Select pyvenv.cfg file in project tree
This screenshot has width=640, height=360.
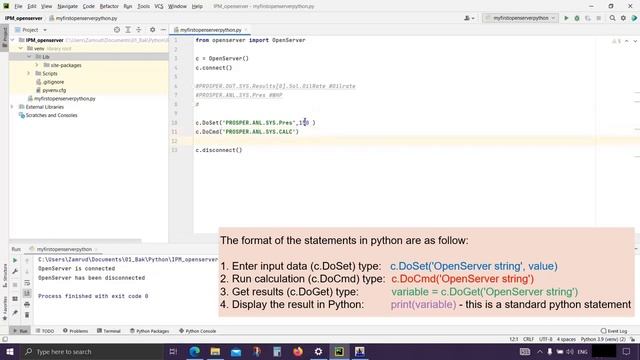tap(54, 90)
